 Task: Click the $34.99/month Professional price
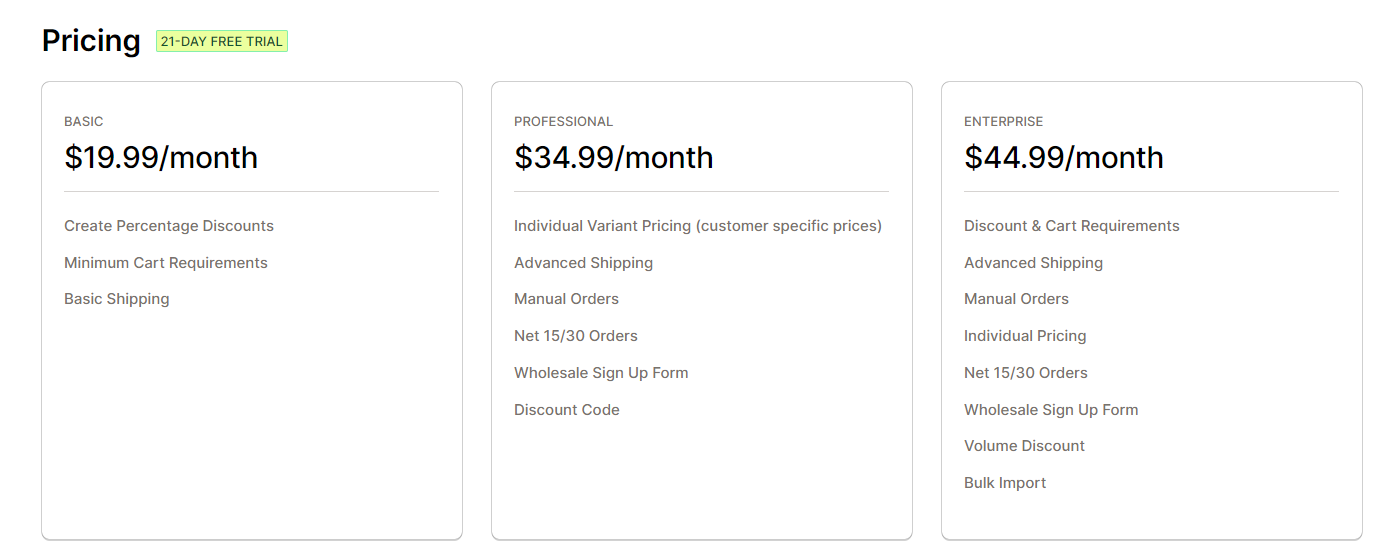[614, 157]
